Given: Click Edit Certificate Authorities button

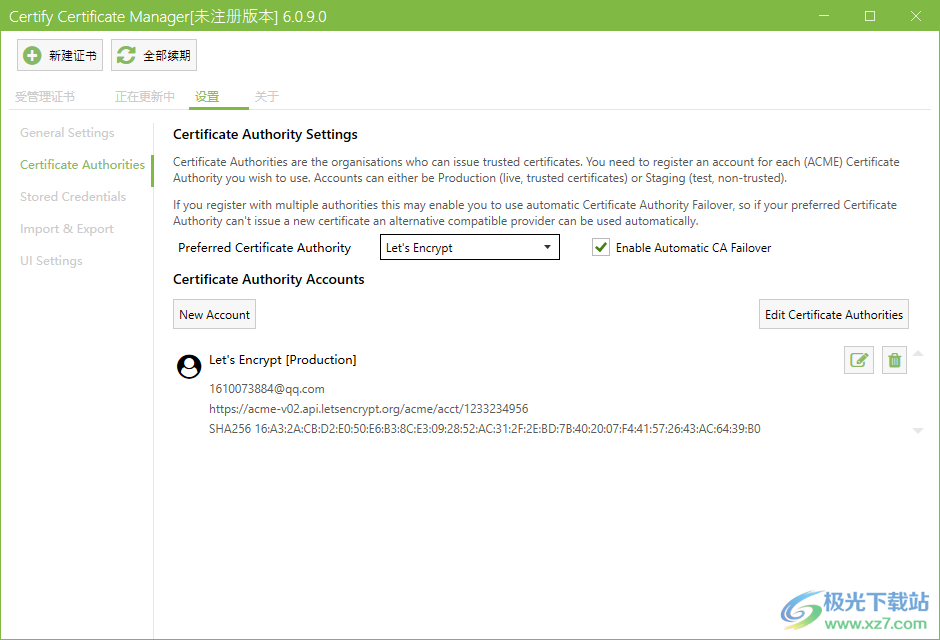Looking at the screenshot, I should click(833, 315).
